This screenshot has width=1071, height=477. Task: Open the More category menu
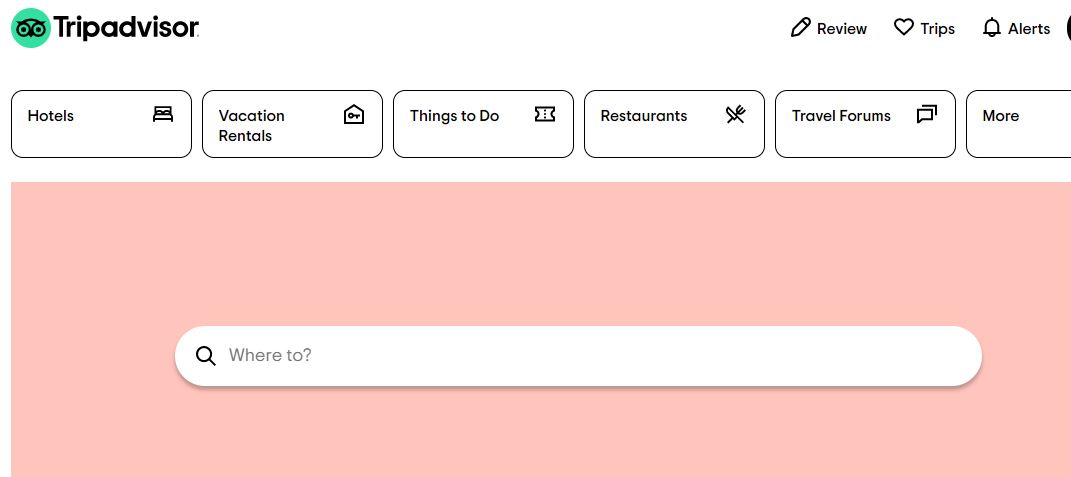(1018, 124)
